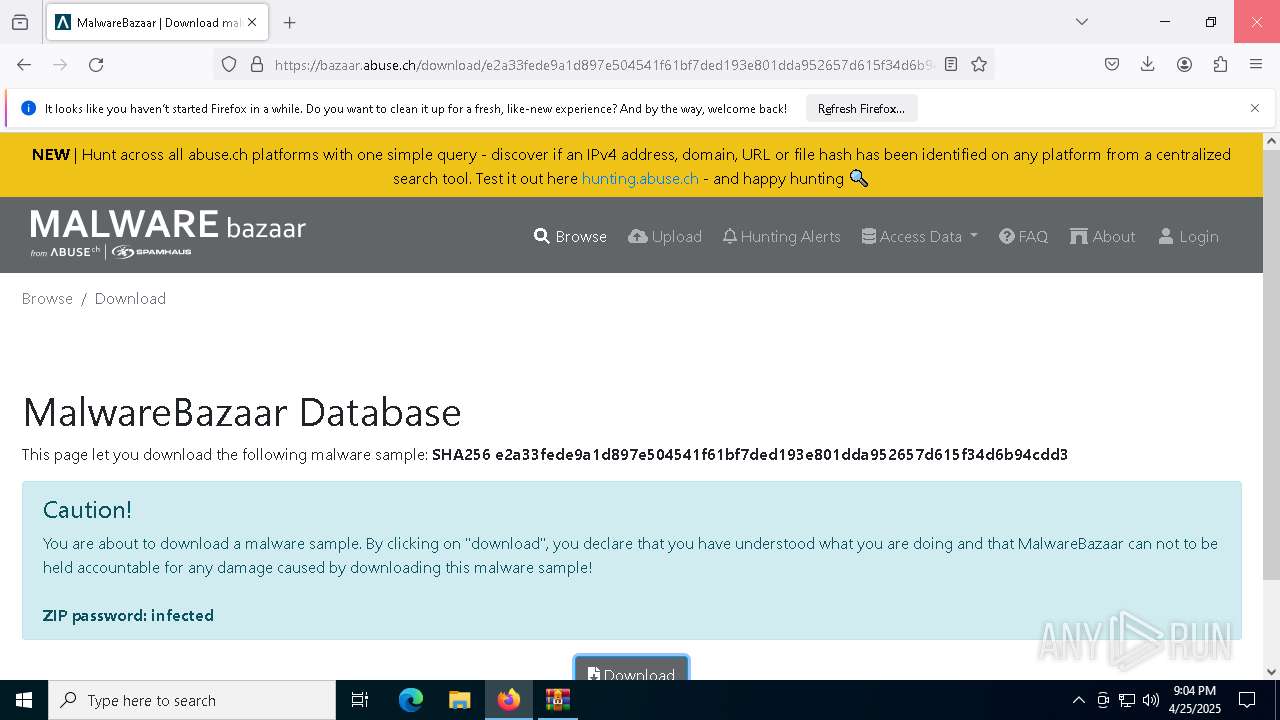Bookmark this page with the star

(x=979, y=64)
